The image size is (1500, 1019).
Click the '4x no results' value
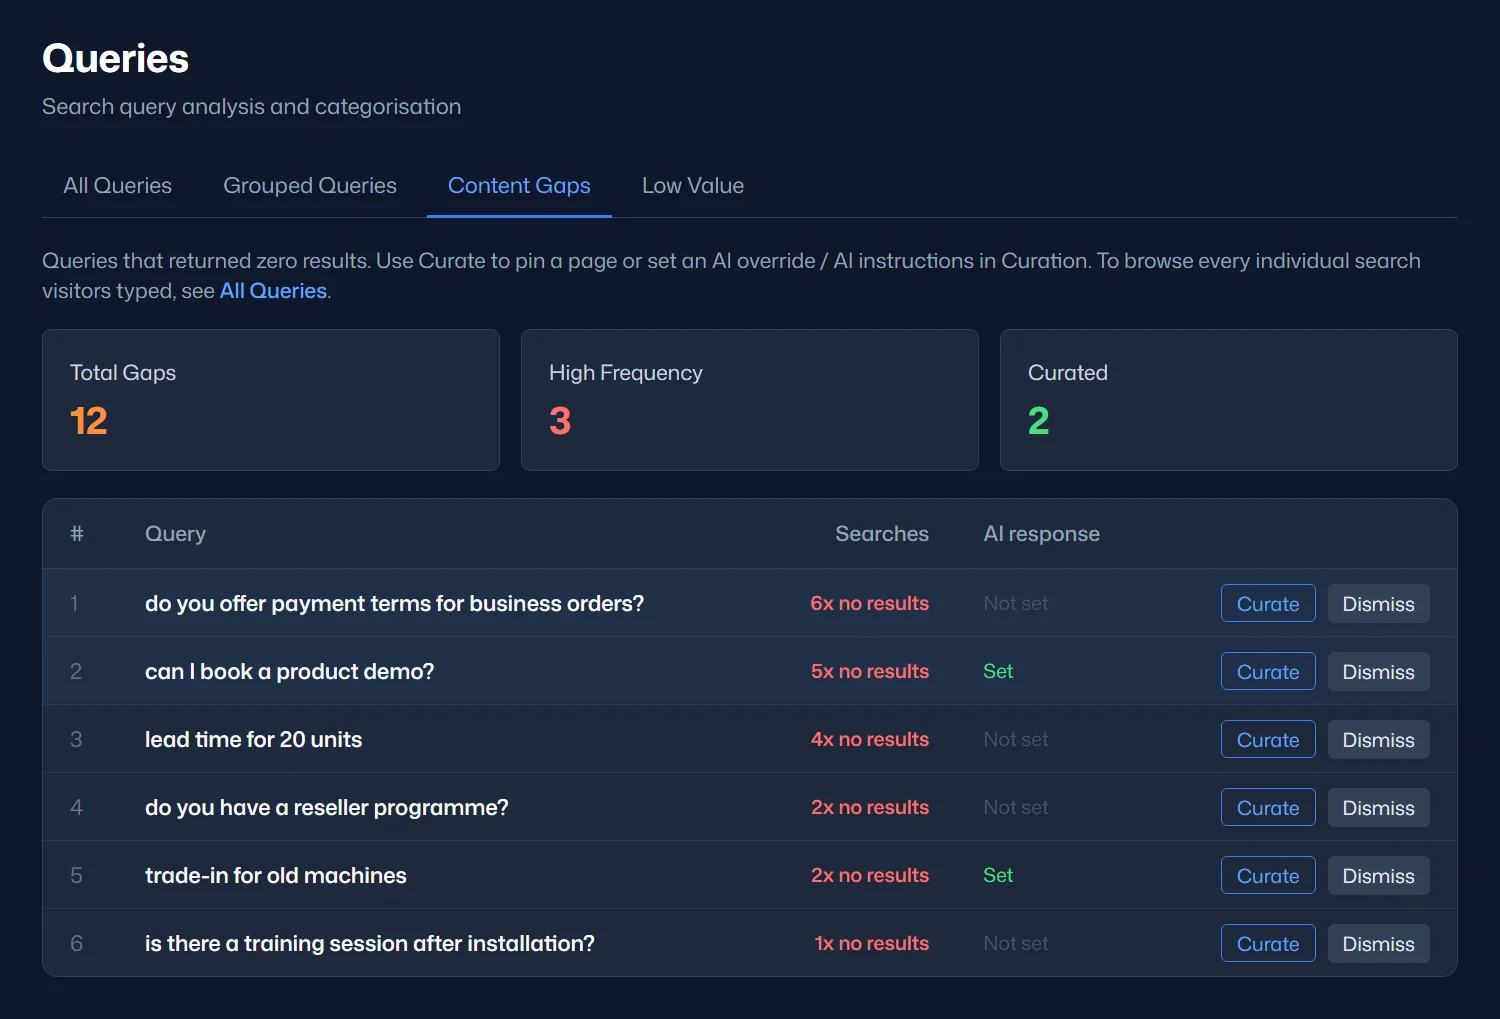(x=869, y=739)
